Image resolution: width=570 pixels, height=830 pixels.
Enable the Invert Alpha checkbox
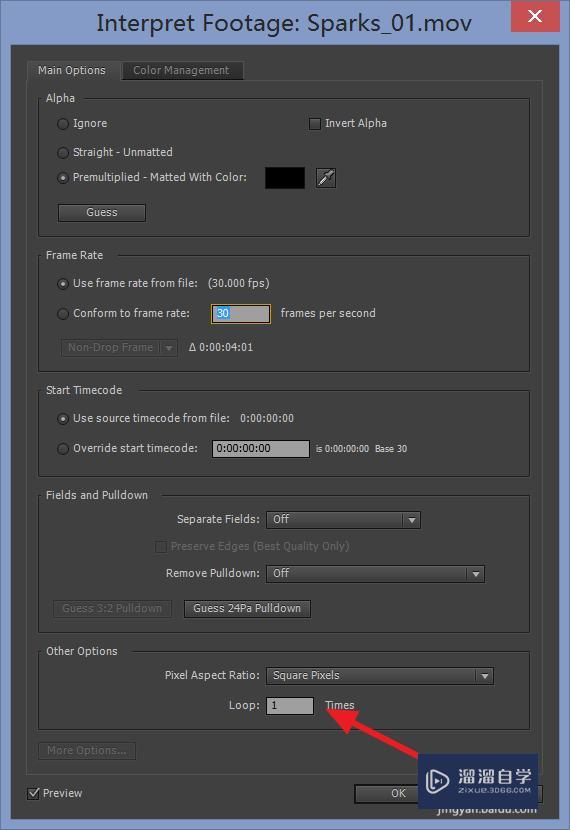point(315,124)
